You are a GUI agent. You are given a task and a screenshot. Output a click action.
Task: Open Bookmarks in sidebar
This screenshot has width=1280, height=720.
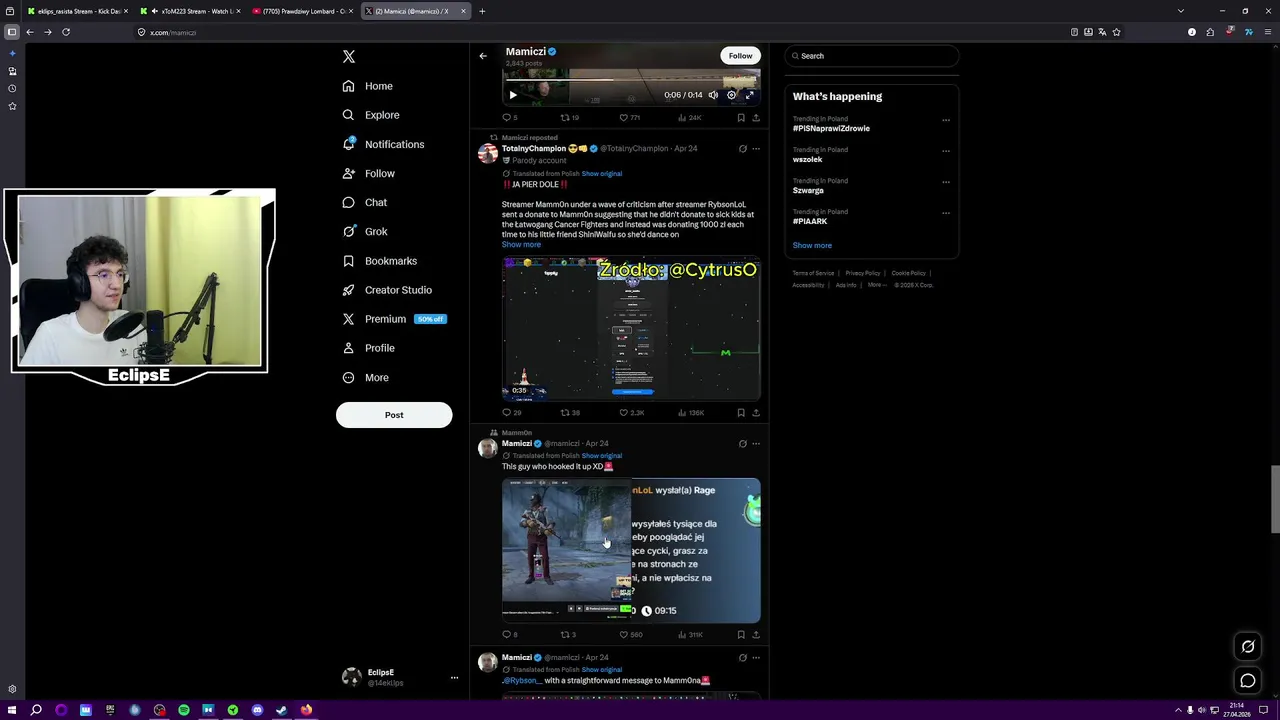pos(379,261)
